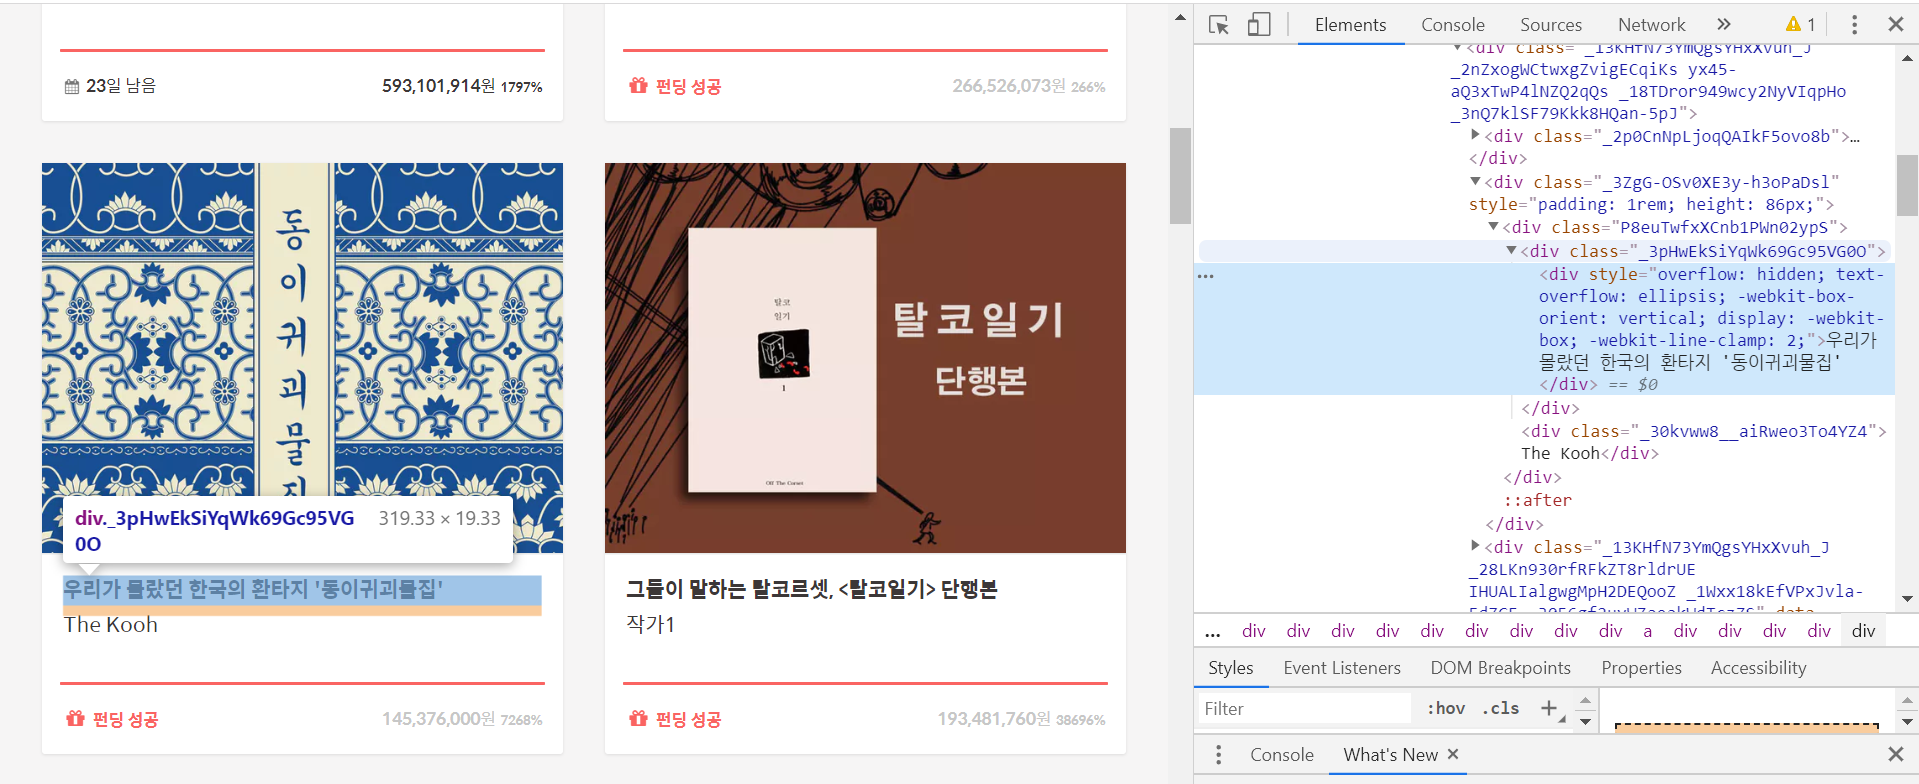Viewport: 1919px width, 784px height.
Task: Click the 145,376,000원 funding amount
Action: point(438,719)
